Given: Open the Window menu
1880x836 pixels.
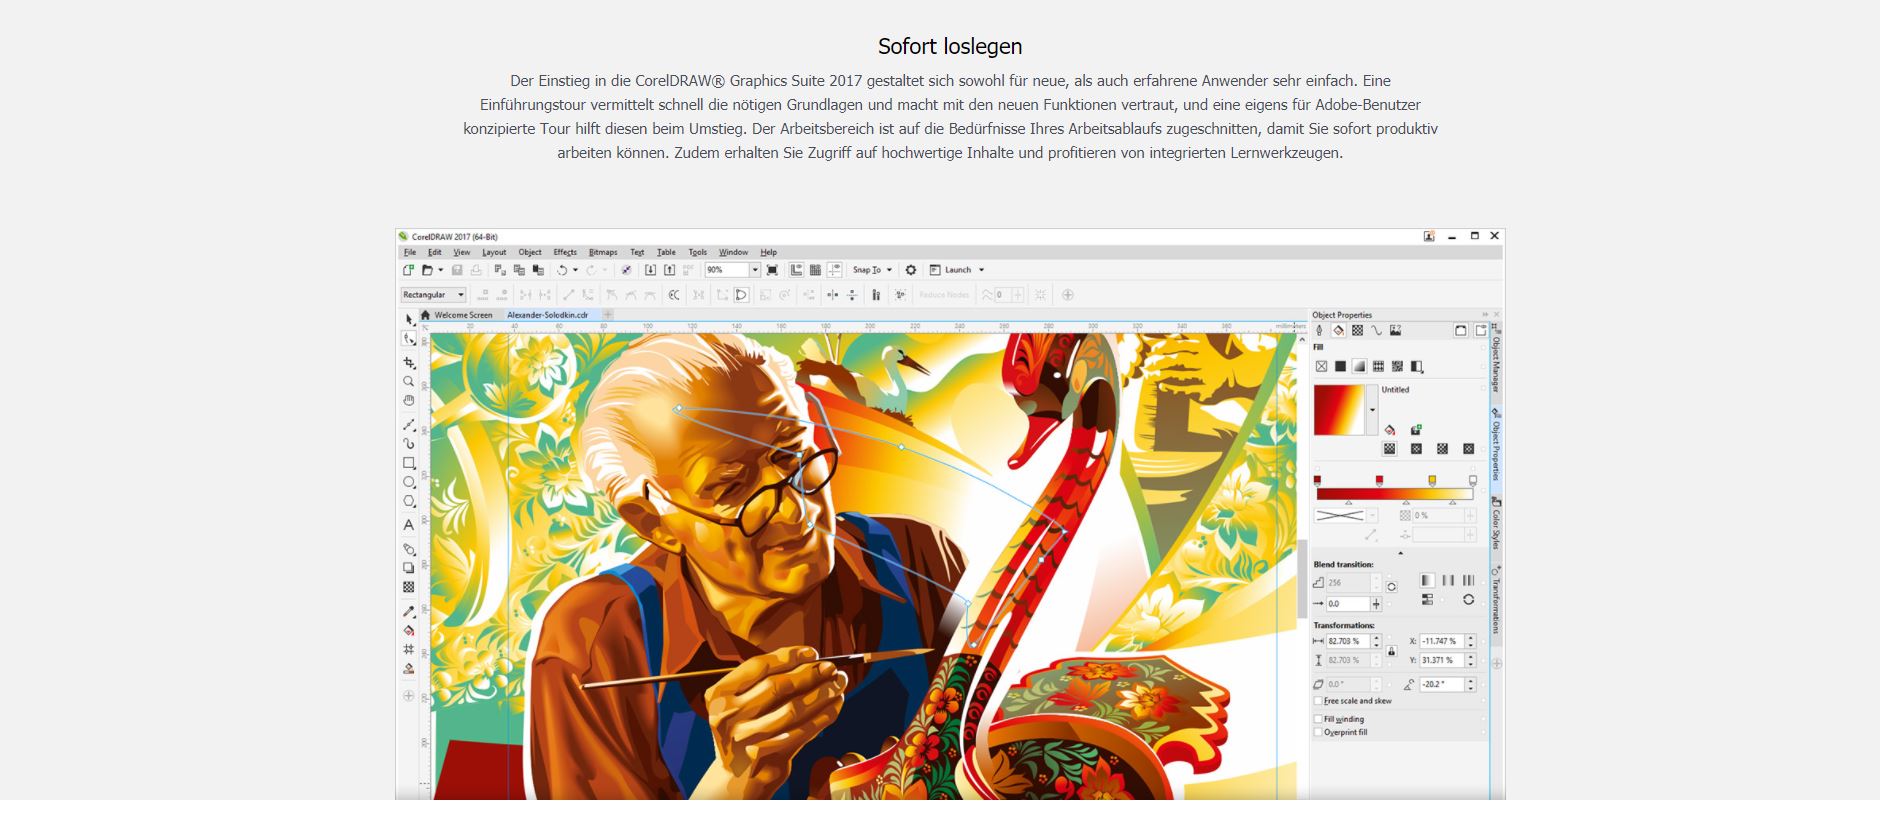Looking at the screenshot, I should (x=733, y=252).
